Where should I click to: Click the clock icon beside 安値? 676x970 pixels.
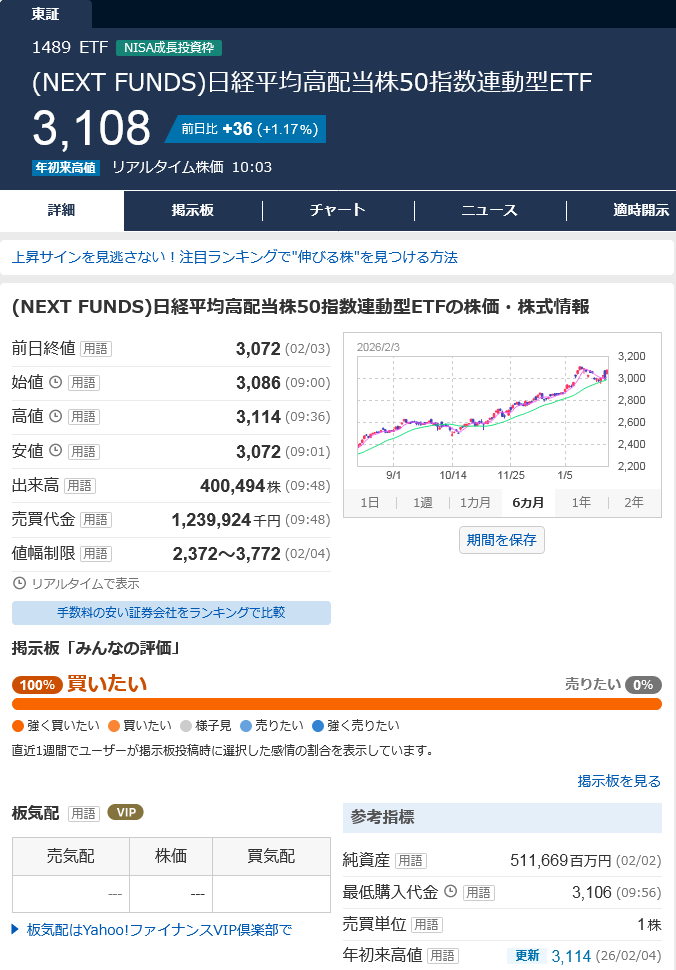tap(56, 451)
